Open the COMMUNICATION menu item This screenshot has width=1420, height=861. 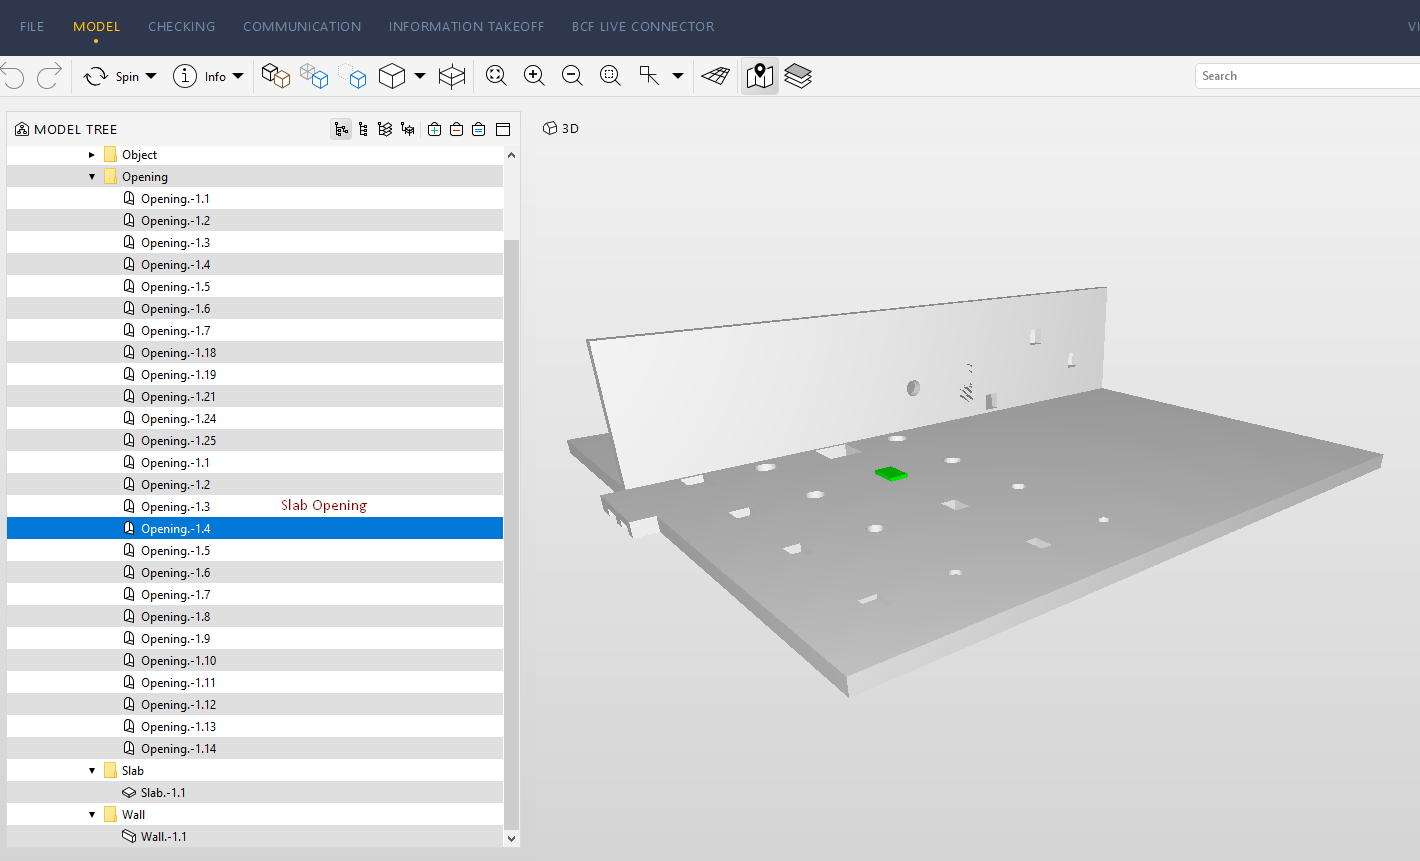[302, 27]
